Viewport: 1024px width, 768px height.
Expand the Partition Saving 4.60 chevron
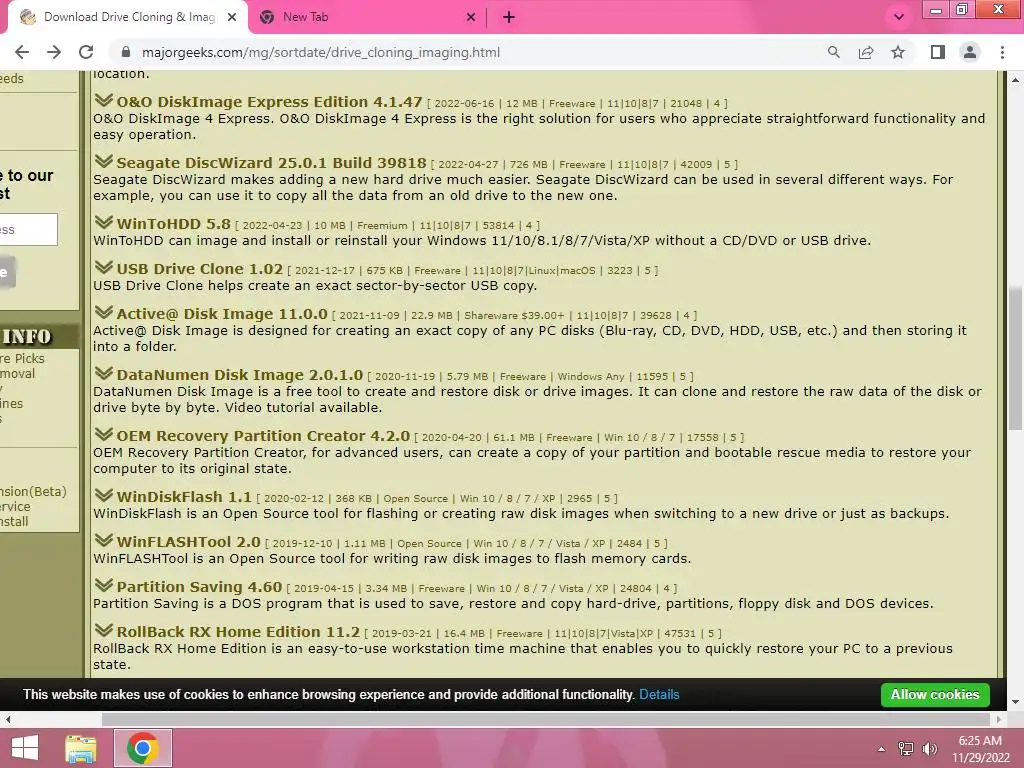(x=103, y=586)
